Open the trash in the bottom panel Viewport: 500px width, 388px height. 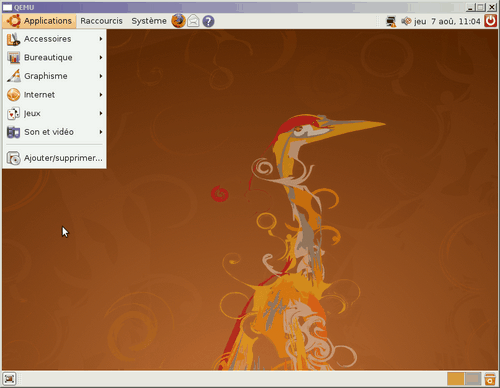(x=490, y=379)
